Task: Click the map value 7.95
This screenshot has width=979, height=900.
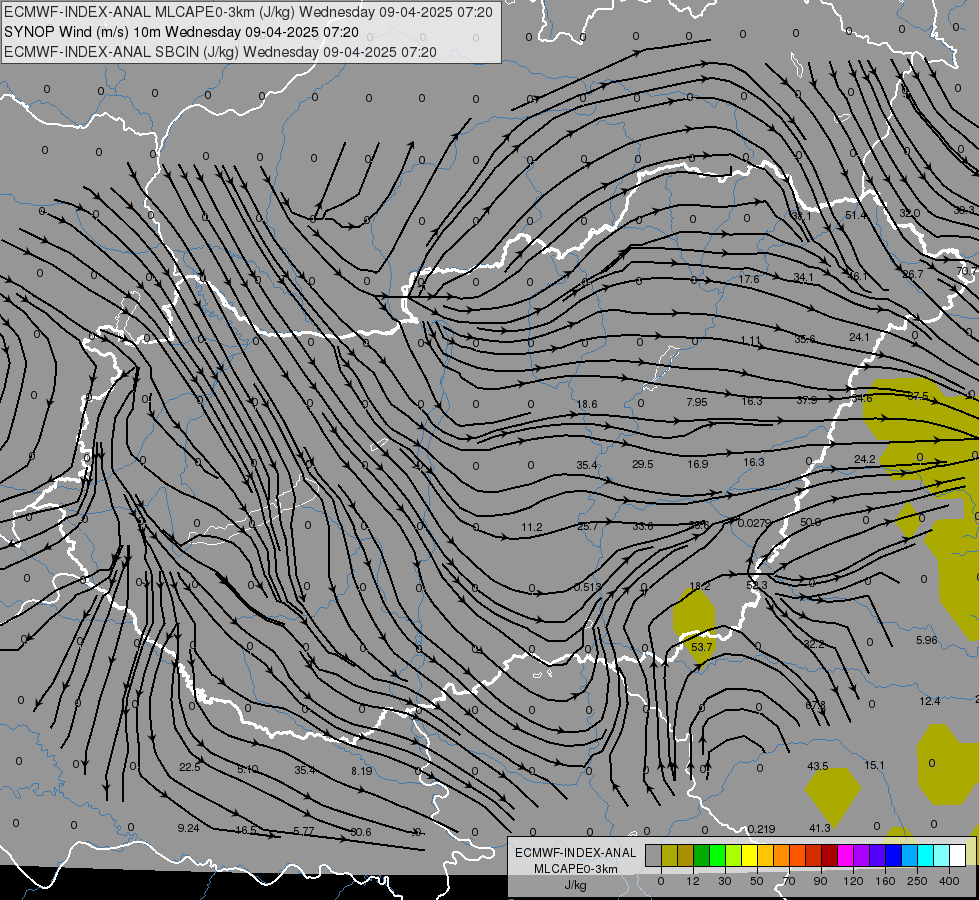Action: tap(697, 402)
